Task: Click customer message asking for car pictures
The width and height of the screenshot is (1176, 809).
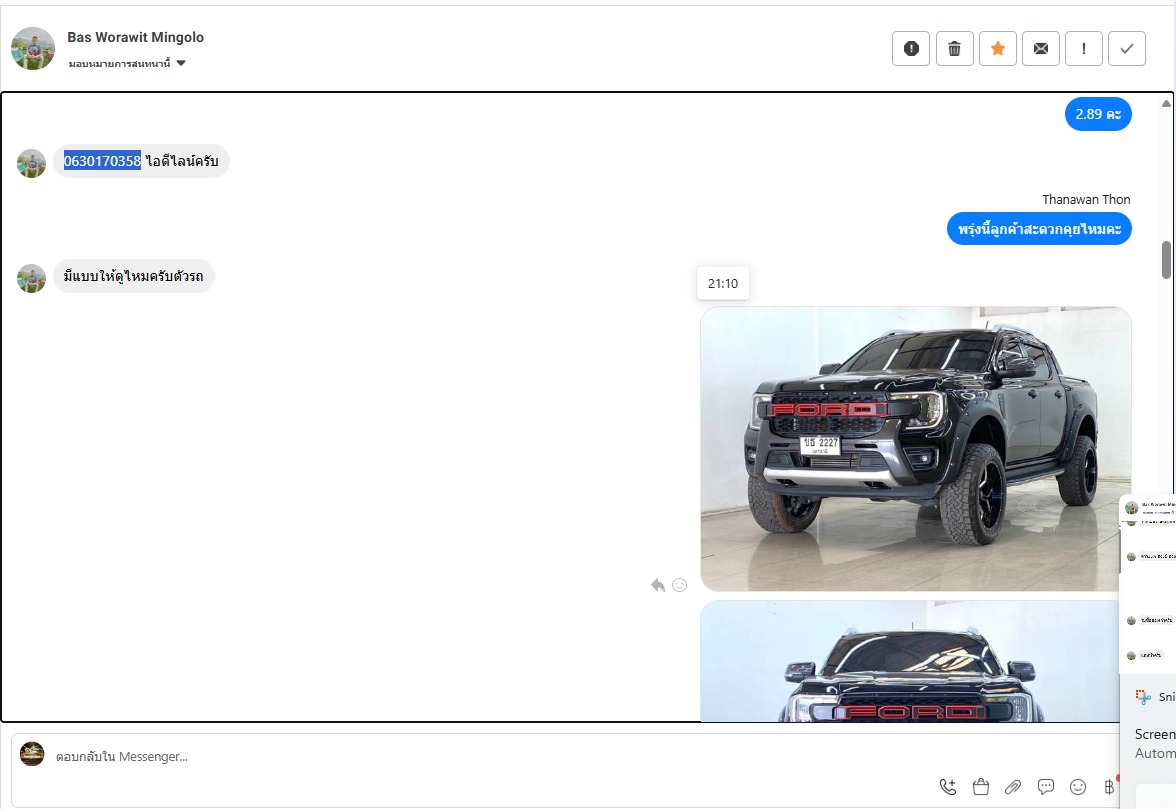Action: click(134, 276)
